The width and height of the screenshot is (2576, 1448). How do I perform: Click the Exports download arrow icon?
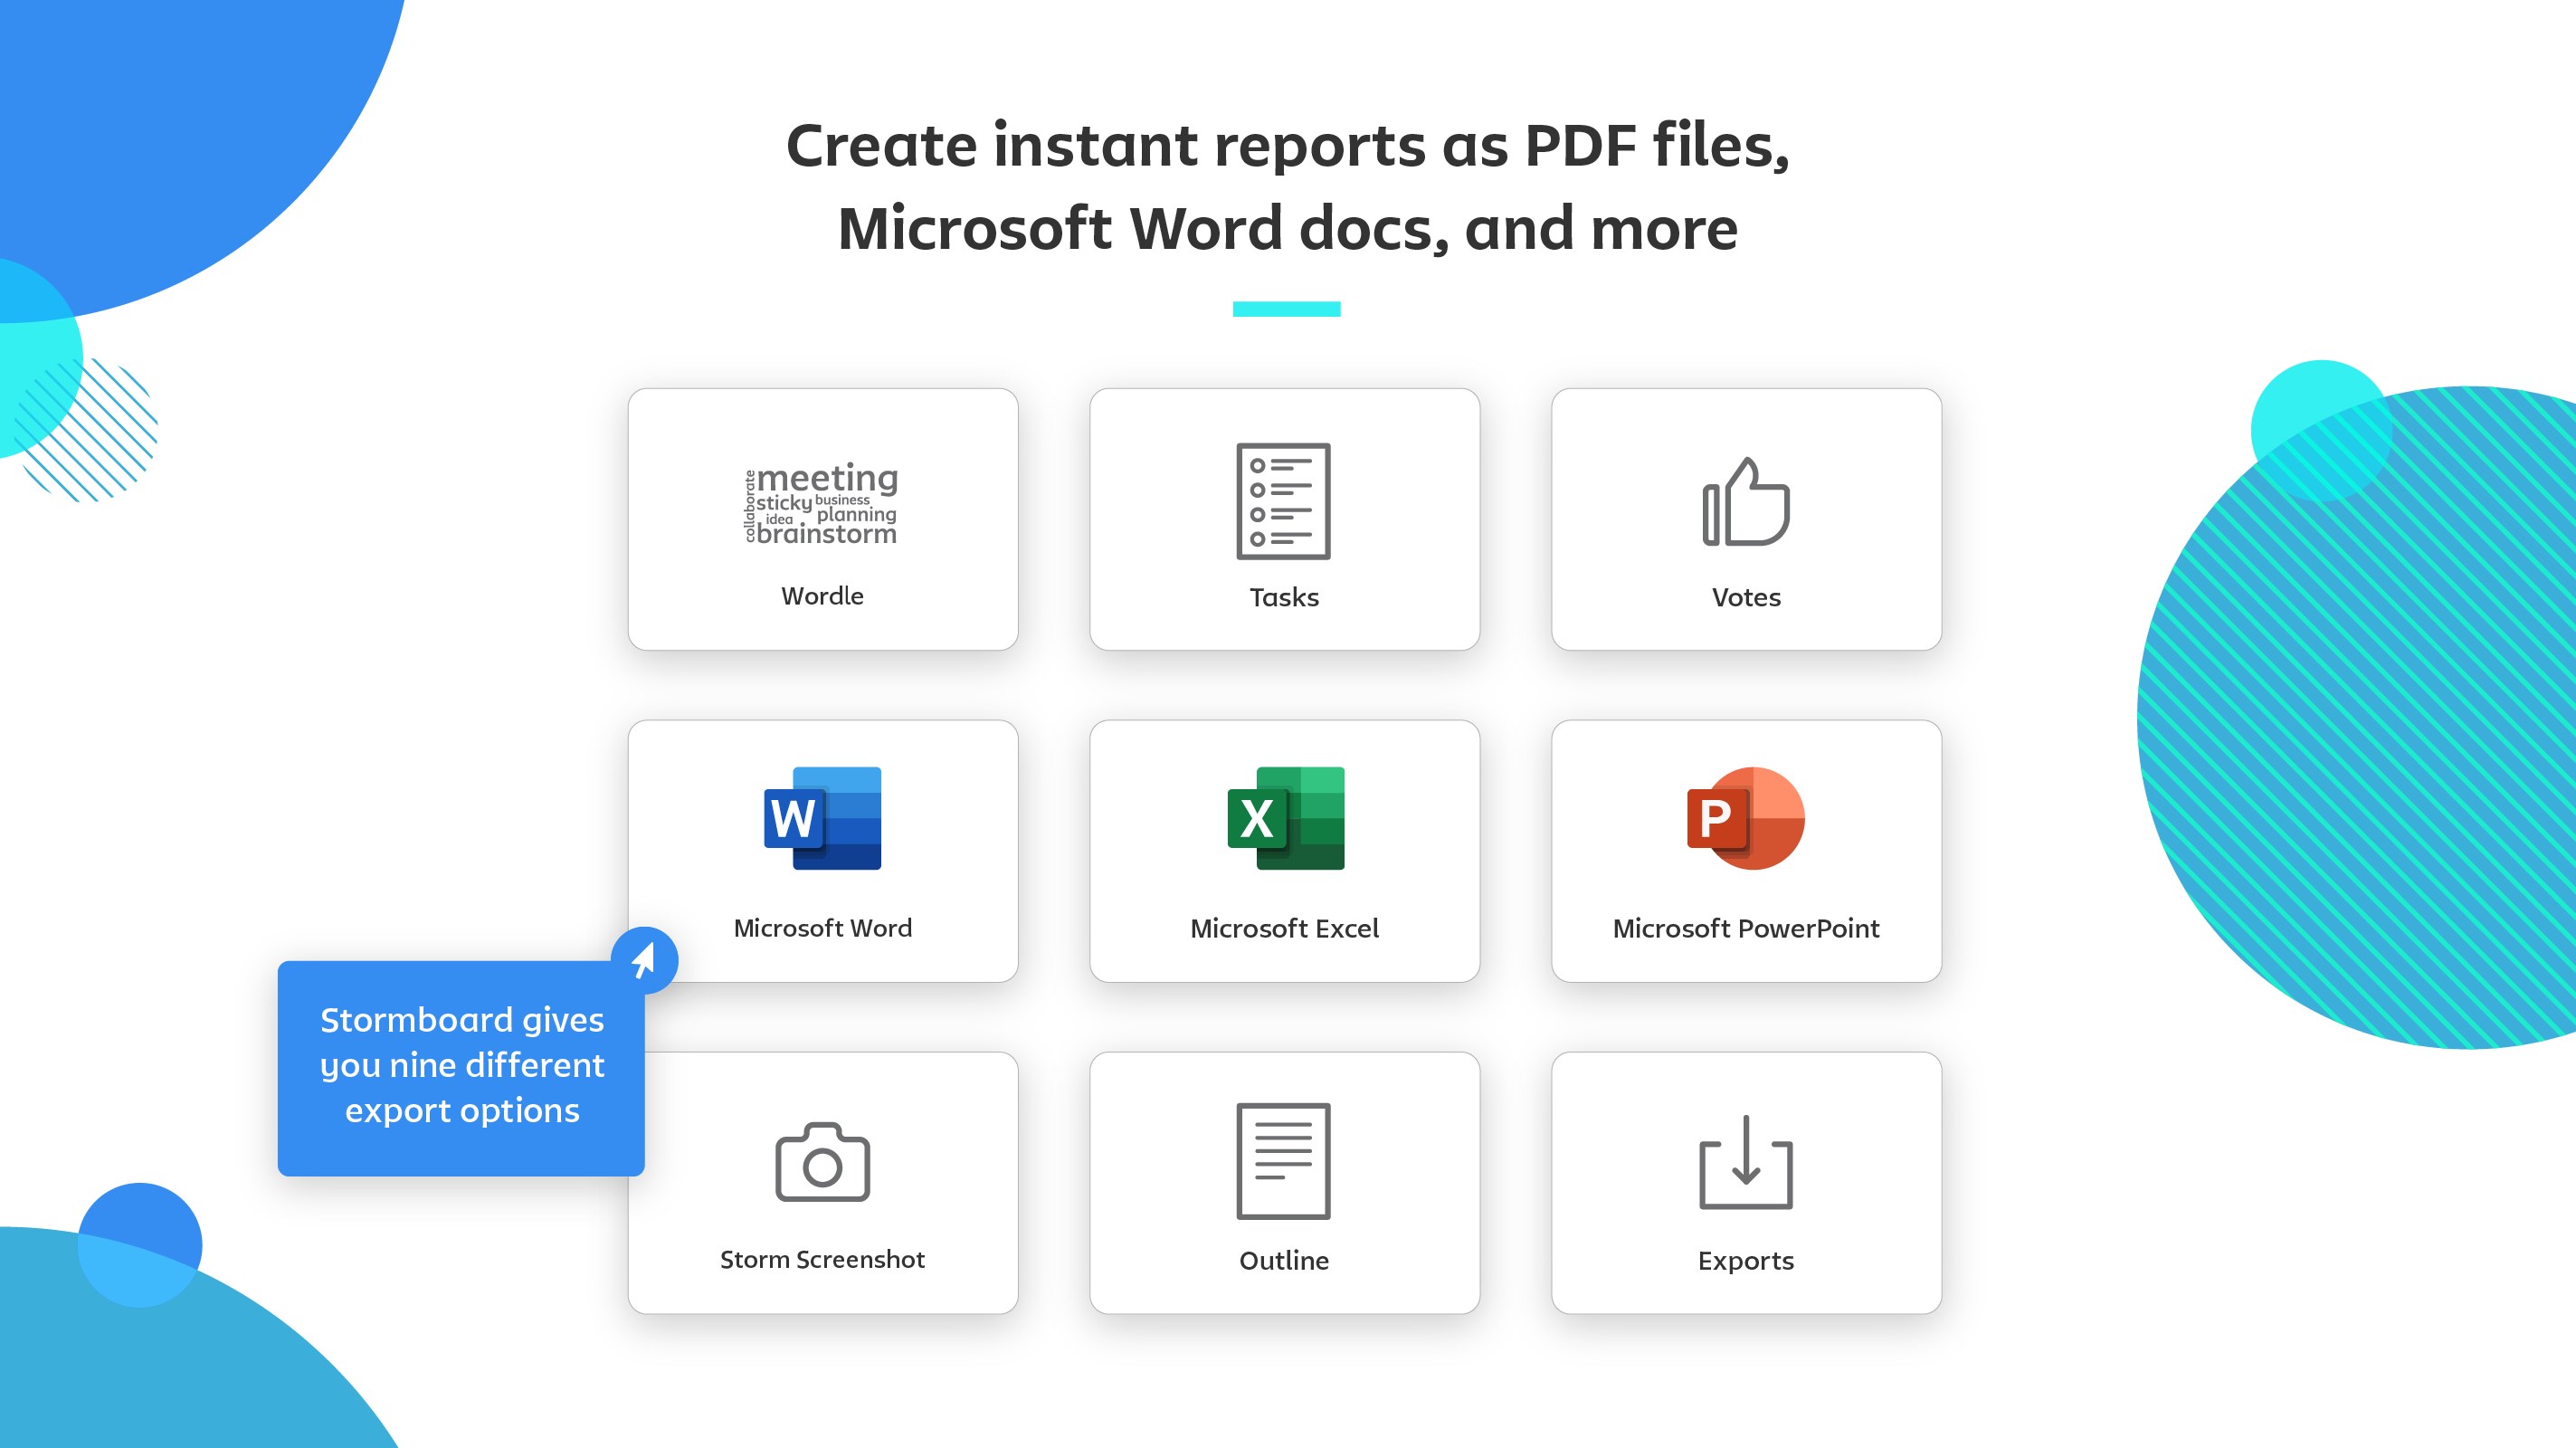click(x=1746, y=1163)
